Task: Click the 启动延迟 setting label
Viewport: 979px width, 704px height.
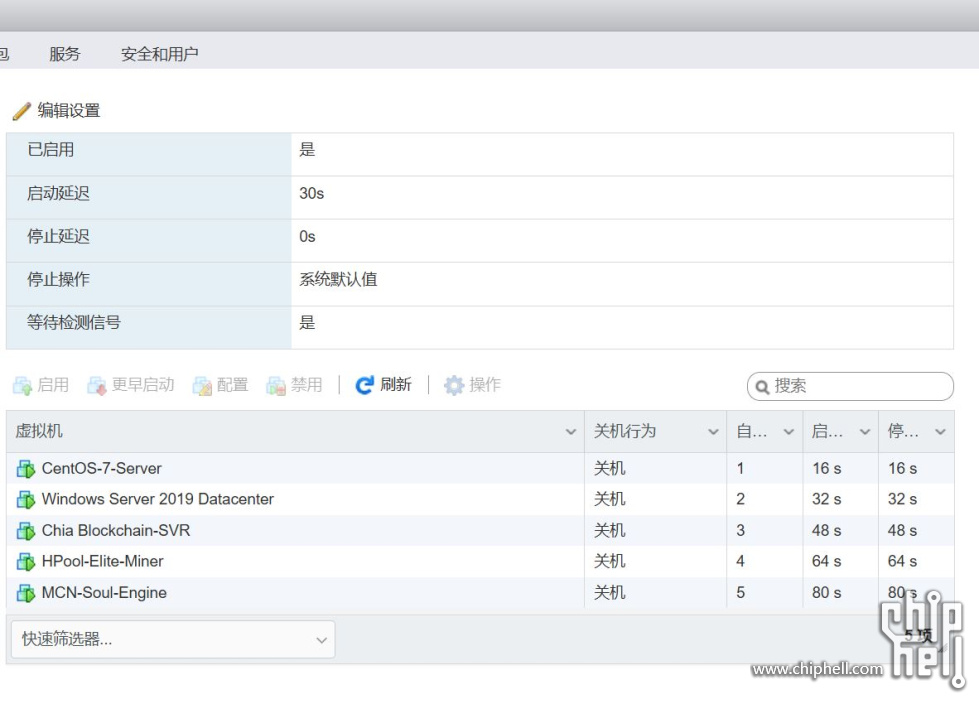Action: pyautogui.click(x=58, y=193)
